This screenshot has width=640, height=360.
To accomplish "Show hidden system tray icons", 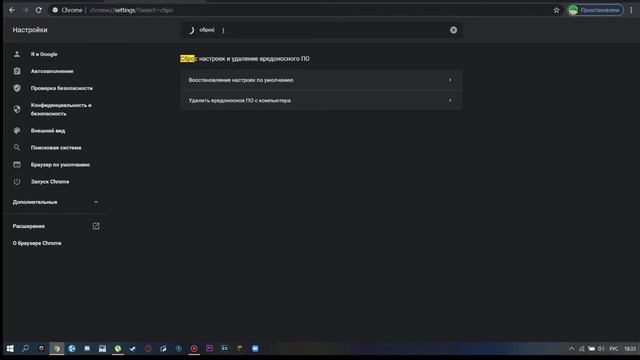I will click(571, 349).
